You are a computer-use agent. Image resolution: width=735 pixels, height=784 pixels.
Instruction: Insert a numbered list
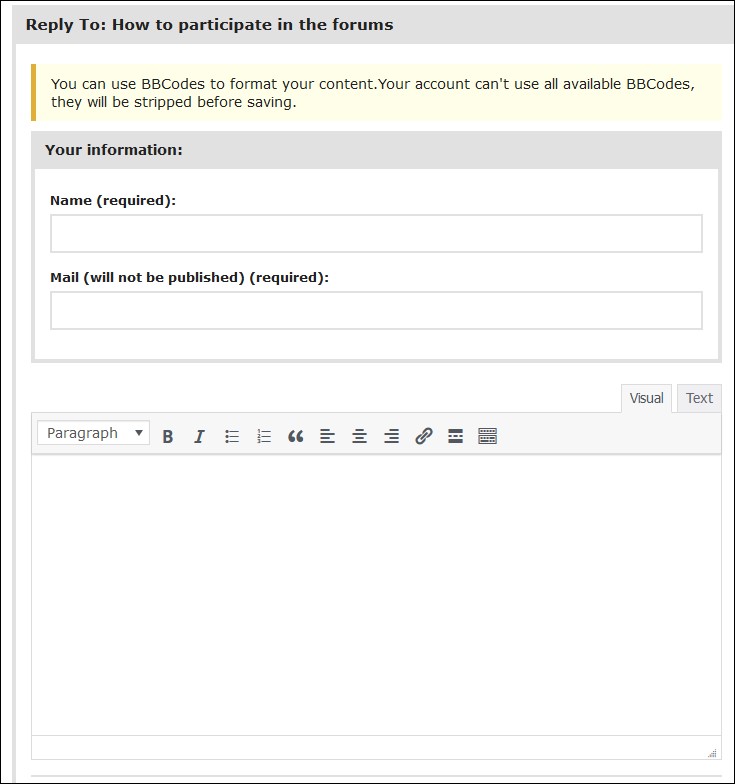coord(264,436)
